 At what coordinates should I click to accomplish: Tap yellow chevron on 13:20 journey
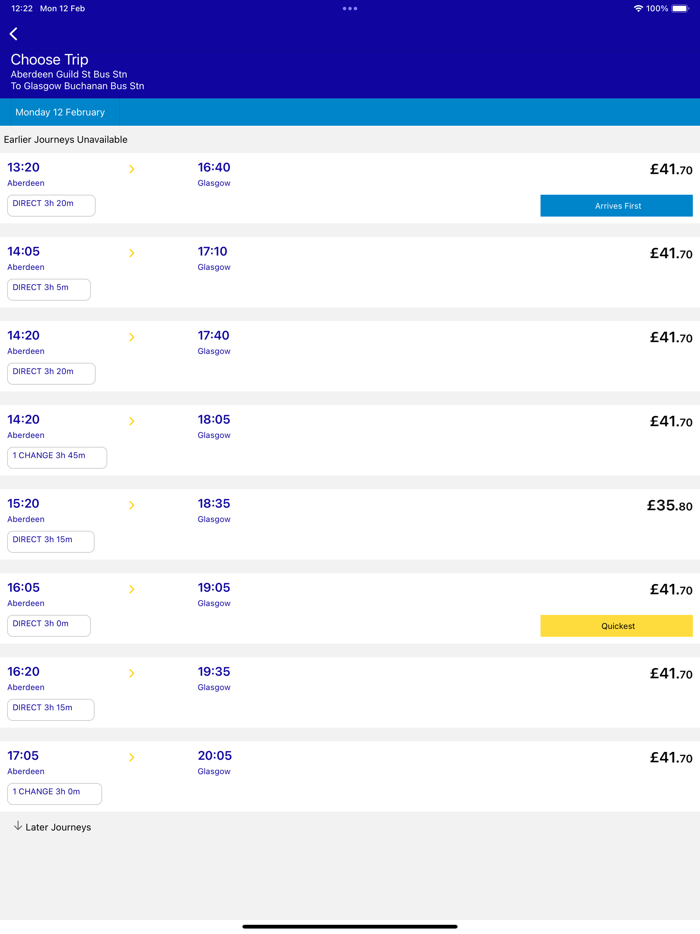point(131,169)
